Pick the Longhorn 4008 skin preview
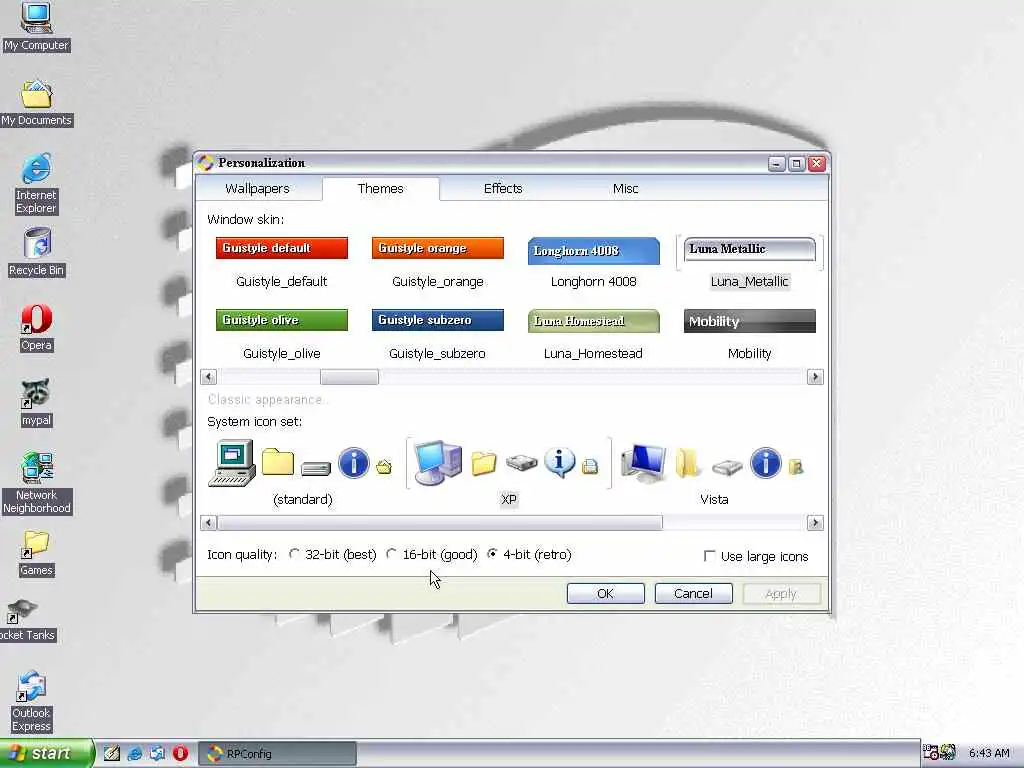 (594, 251)
